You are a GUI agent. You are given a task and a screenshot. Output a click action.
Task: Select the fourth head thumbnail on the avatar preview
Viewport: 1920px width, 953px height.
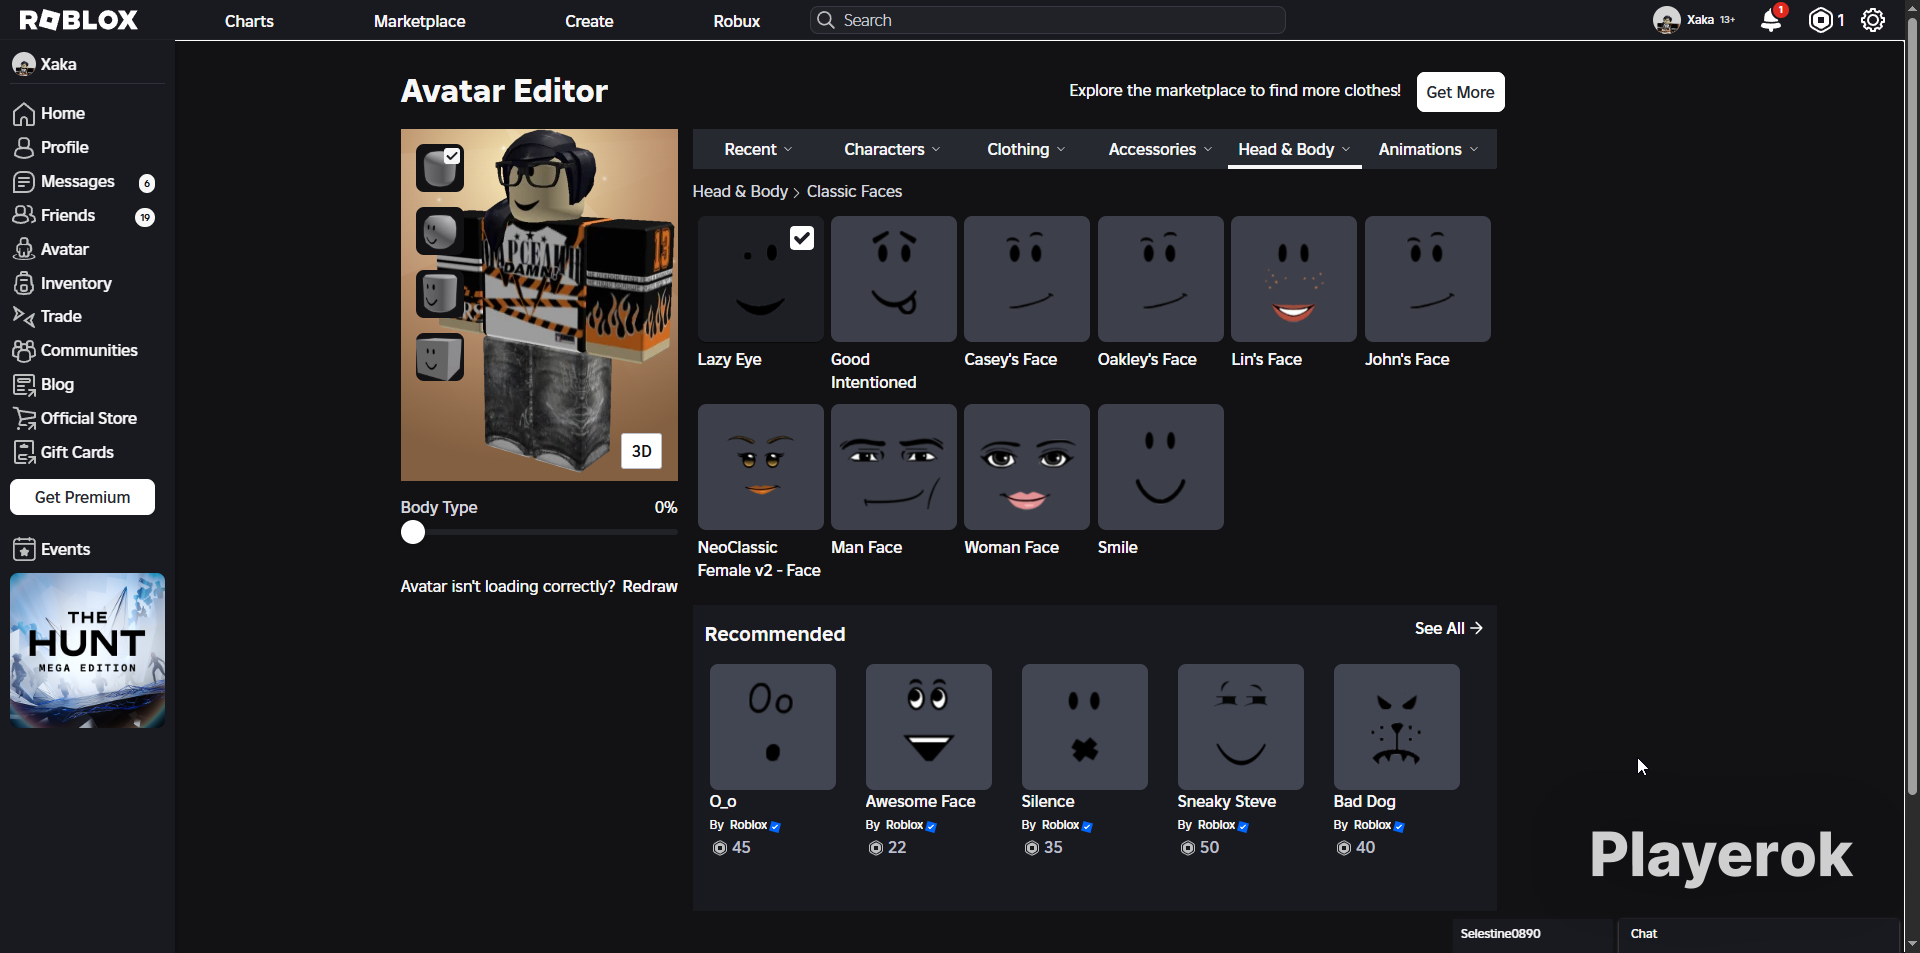coord(439,357)
